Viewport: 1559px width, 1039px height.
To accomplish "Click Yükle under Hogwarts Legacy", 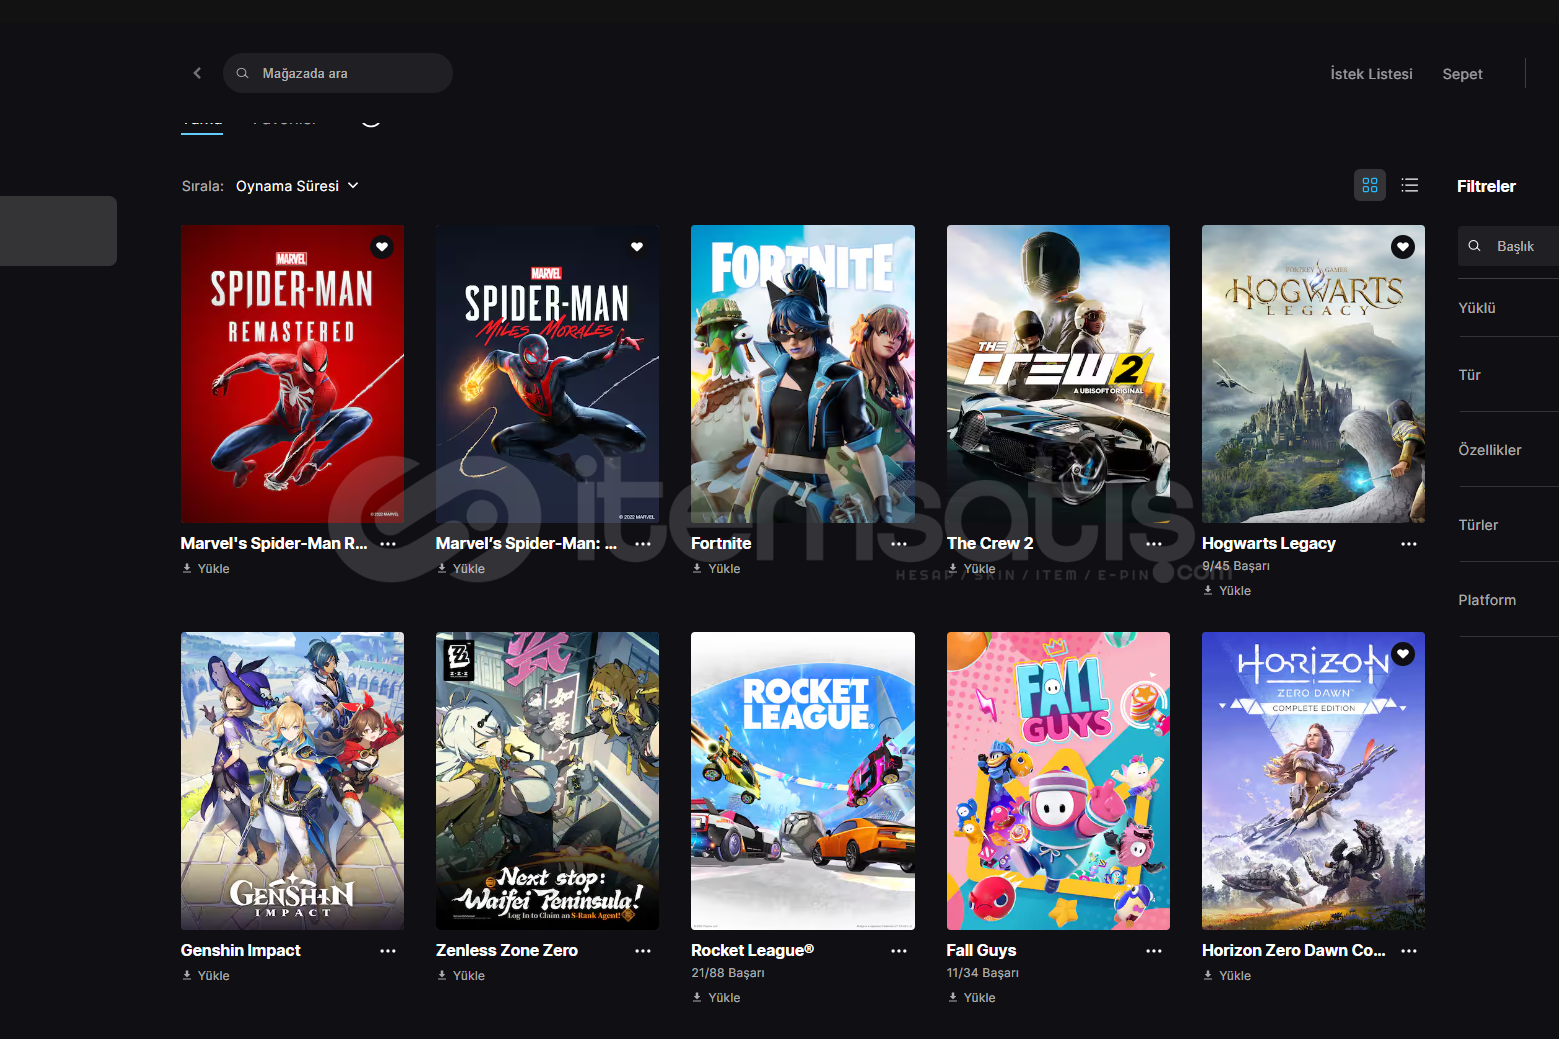I will 1227,591.
